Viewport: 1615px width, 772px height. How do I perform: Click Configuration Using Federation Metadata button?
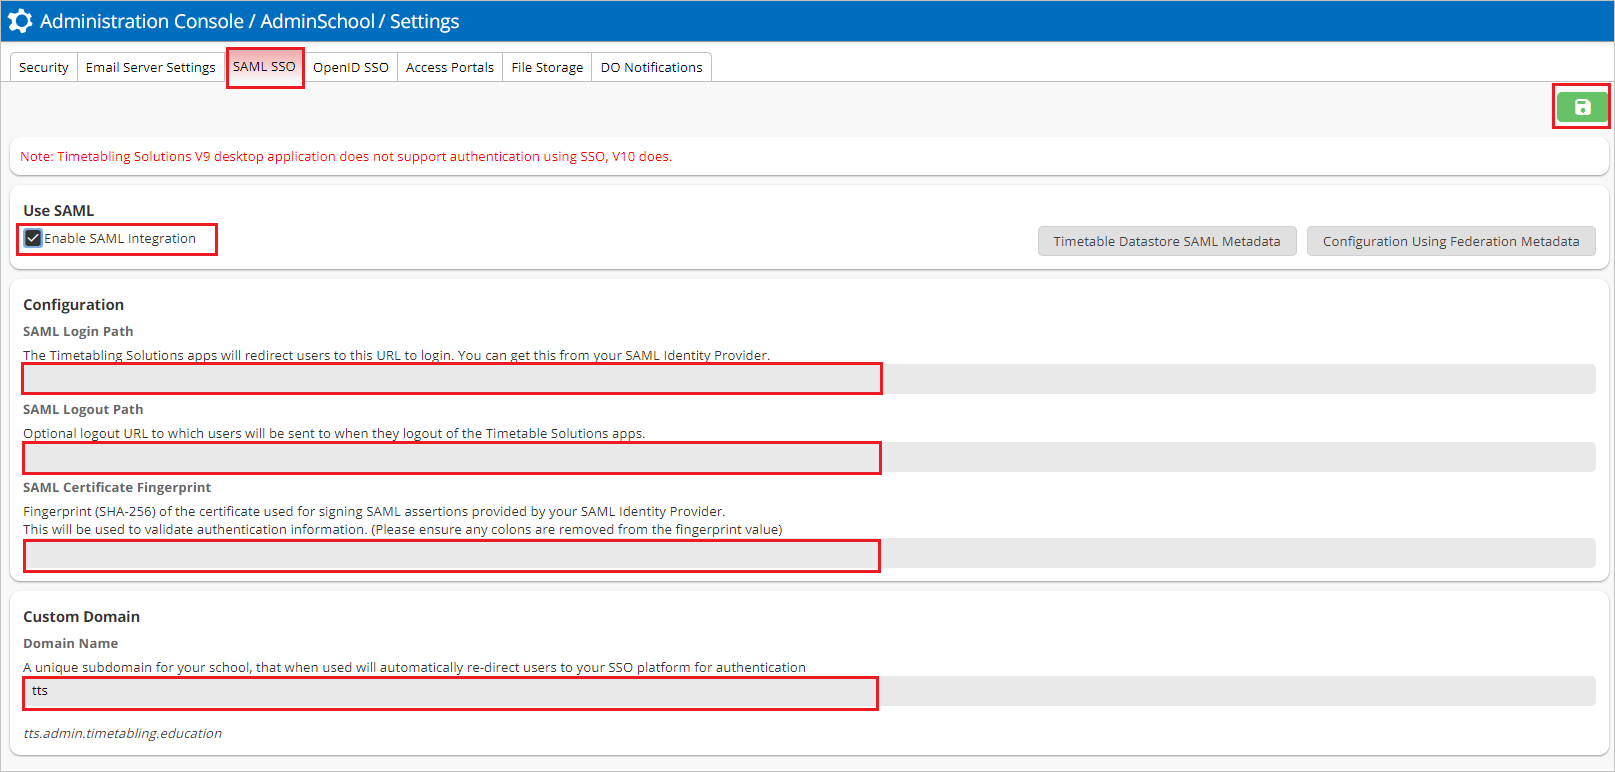[1451, 241]
